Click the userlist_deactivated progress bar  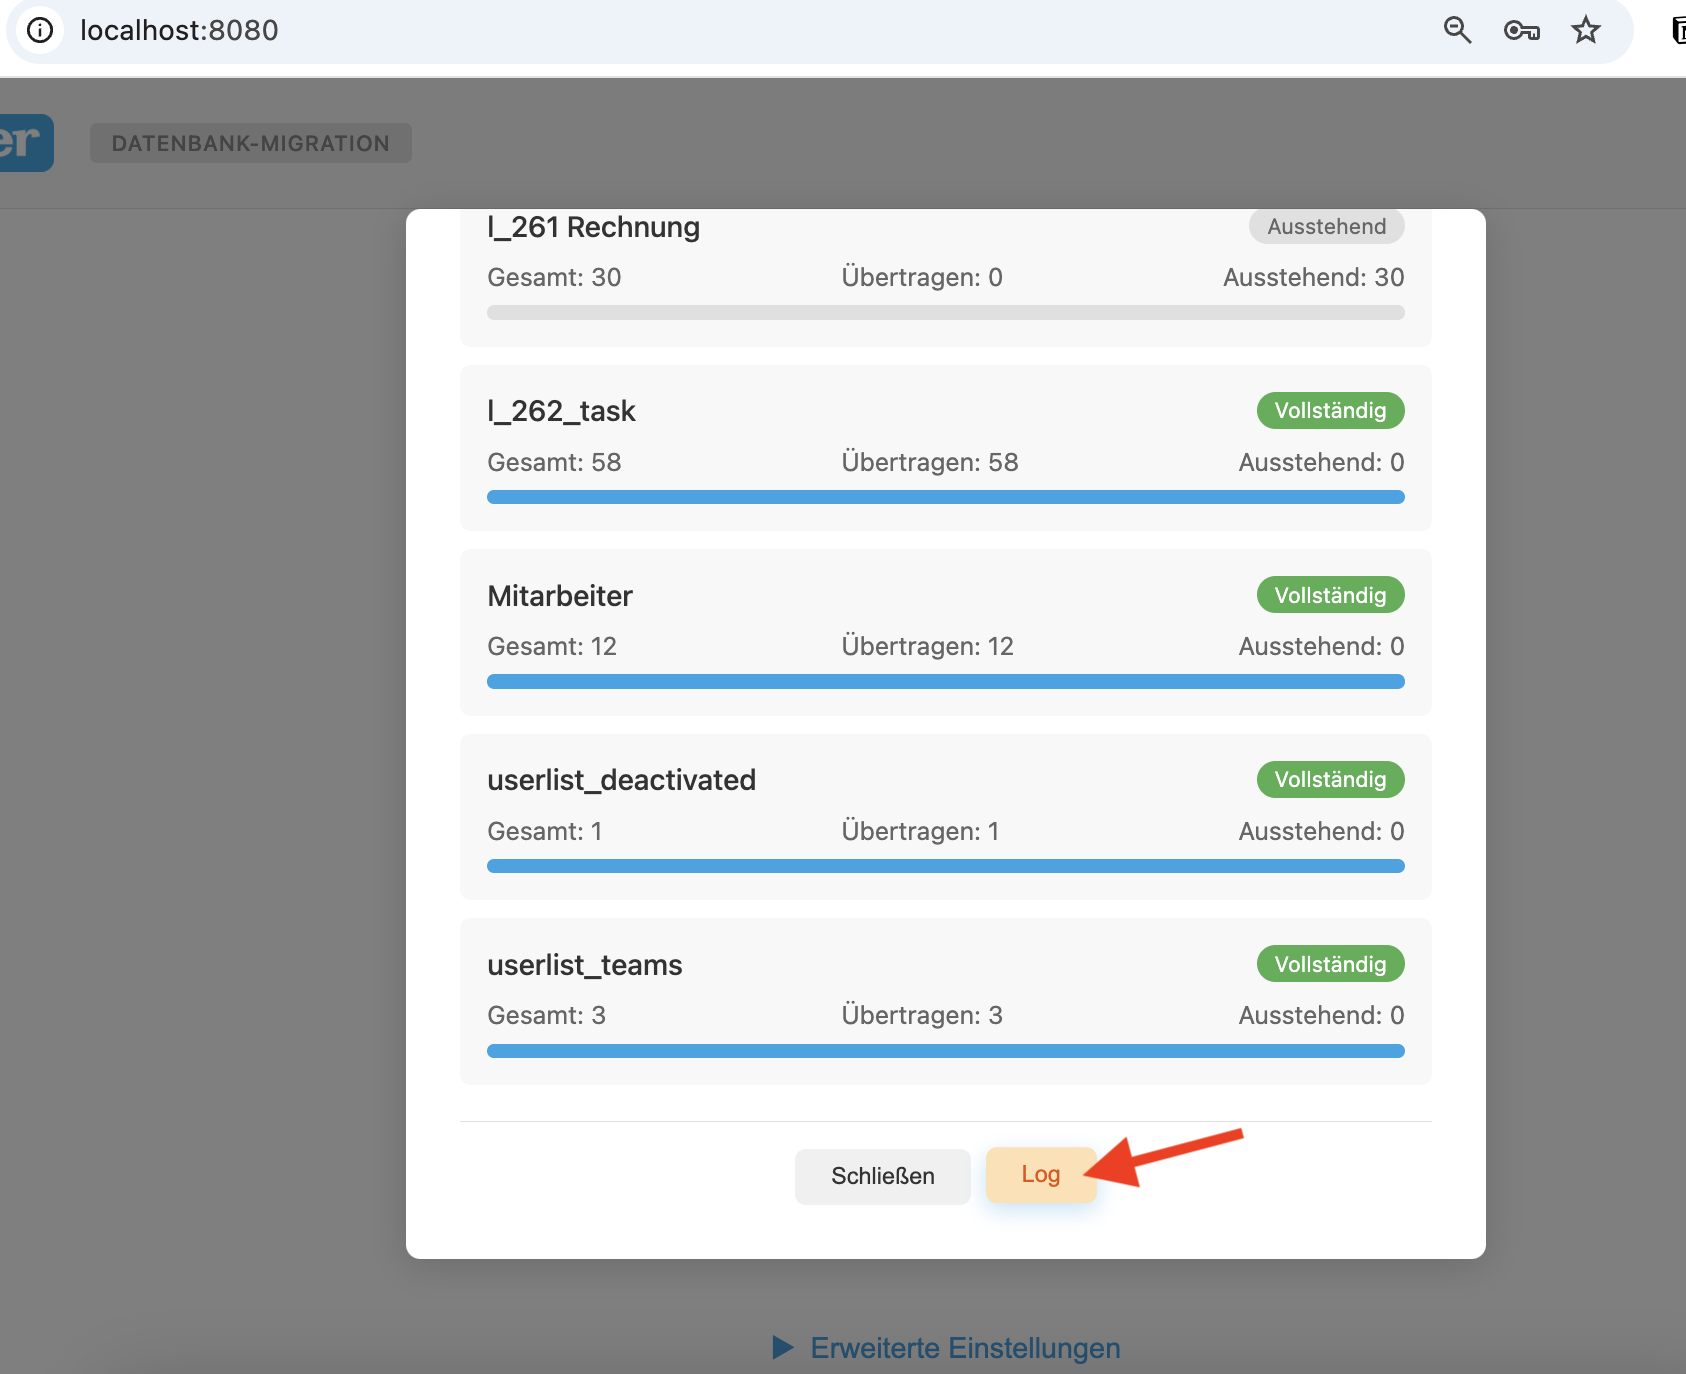pos(946,866)
